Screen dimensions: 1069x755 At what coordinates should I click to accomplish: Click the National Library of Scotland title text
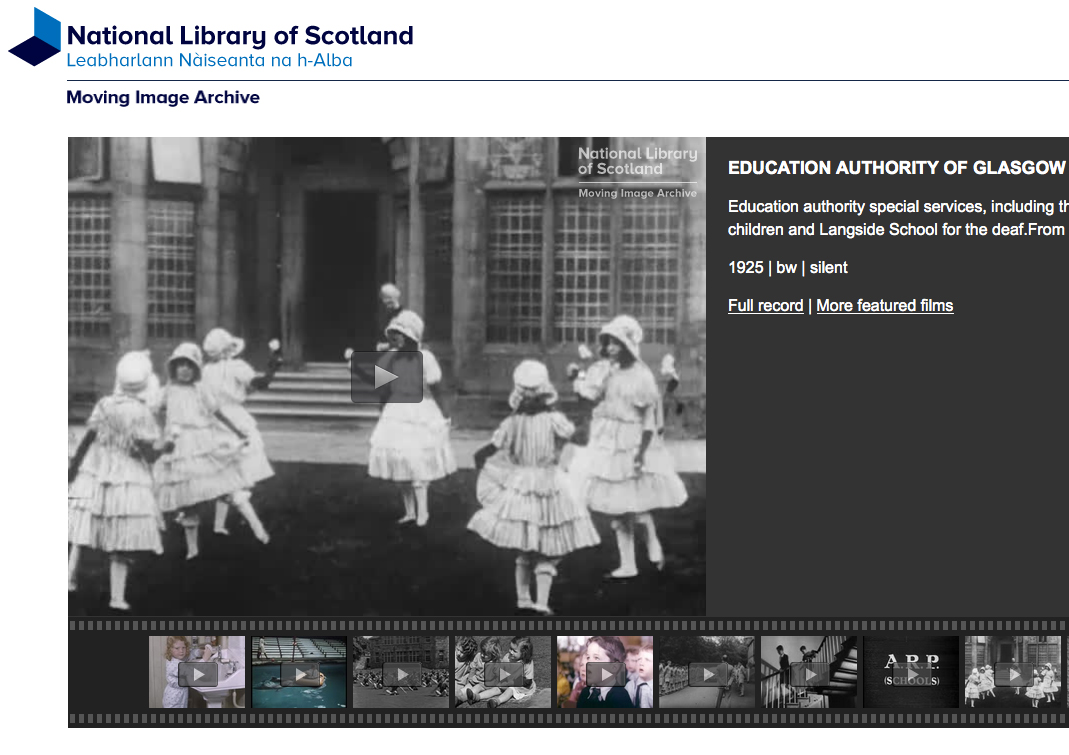click(239, 36)
